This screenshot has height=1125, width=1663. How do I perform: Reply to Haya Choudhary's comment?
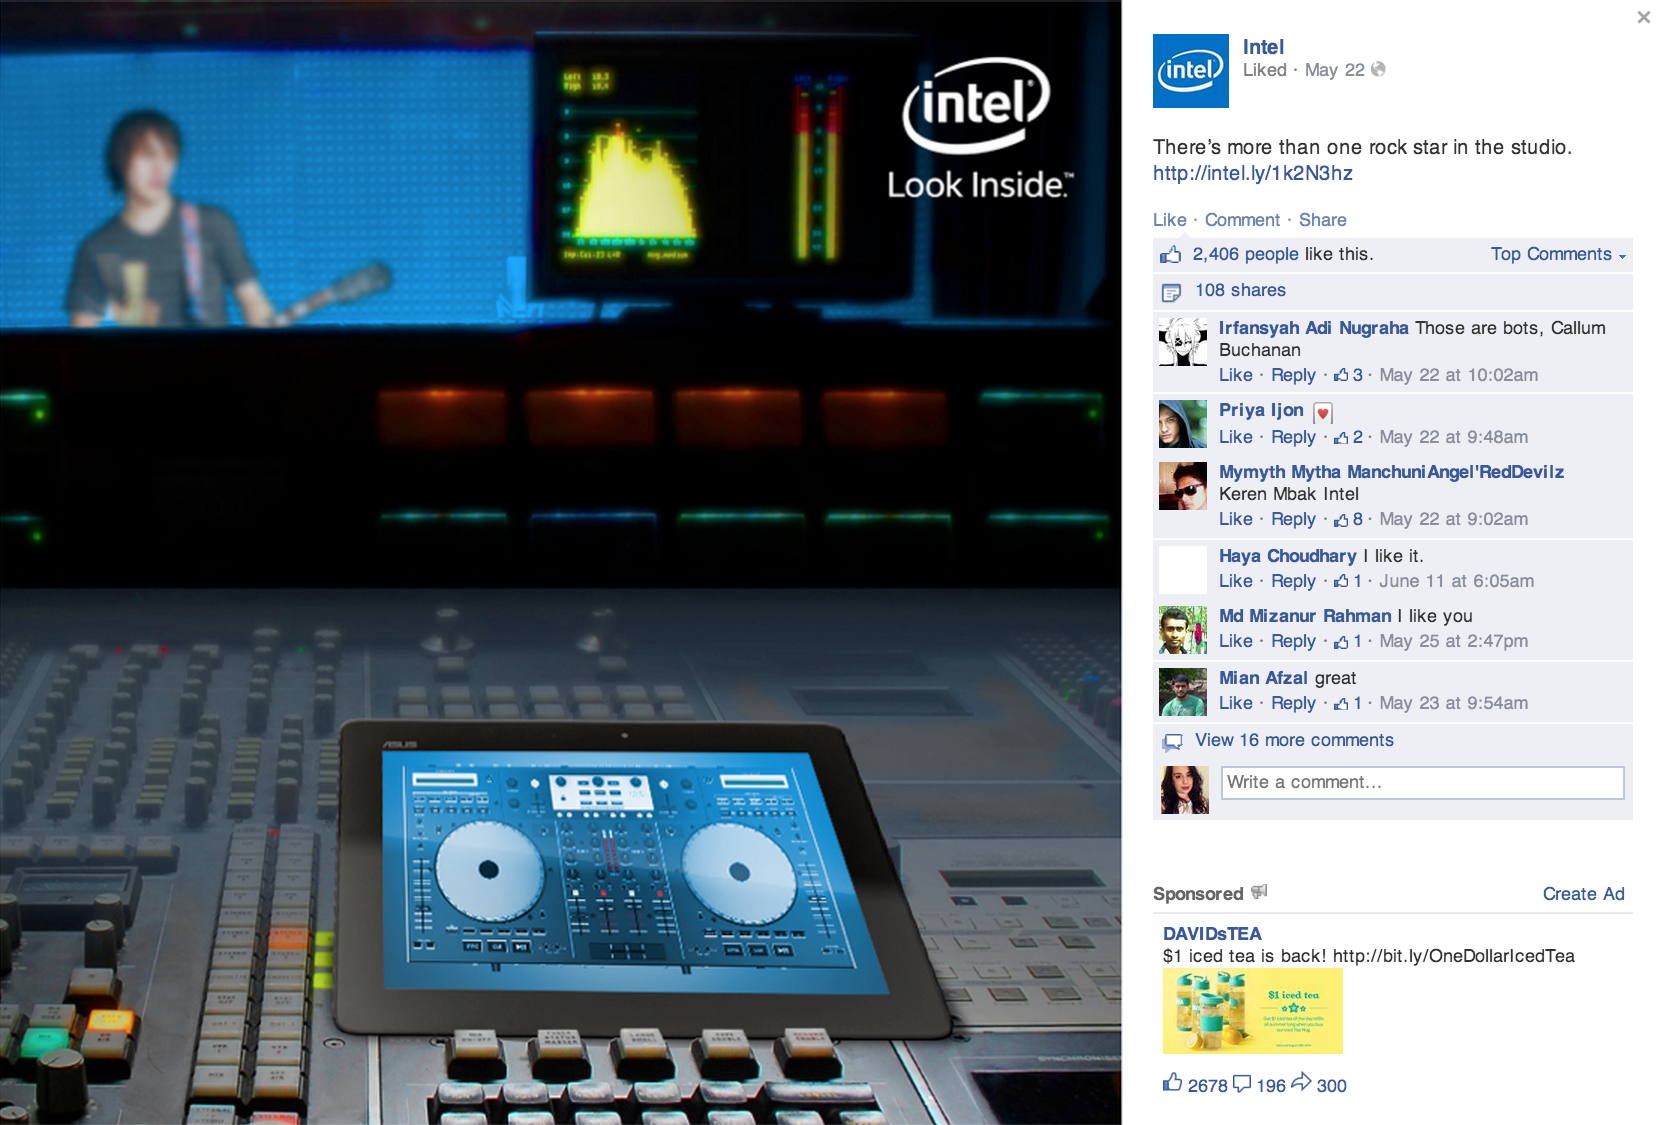pyautogui.click(x=1293, y=581)
